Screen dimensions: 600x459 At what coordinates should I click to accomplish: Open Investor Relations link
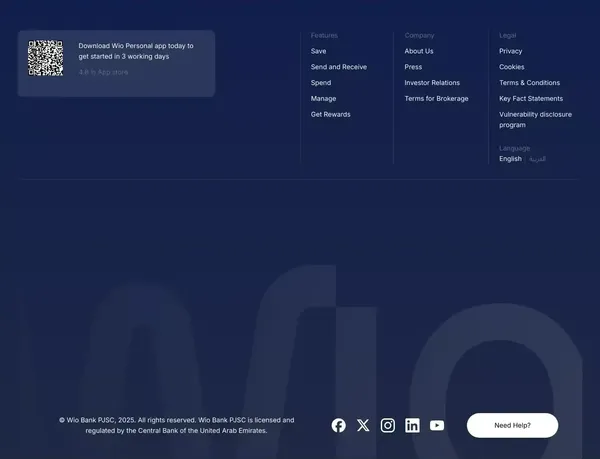pyautogui.click(x=432, y=83)
